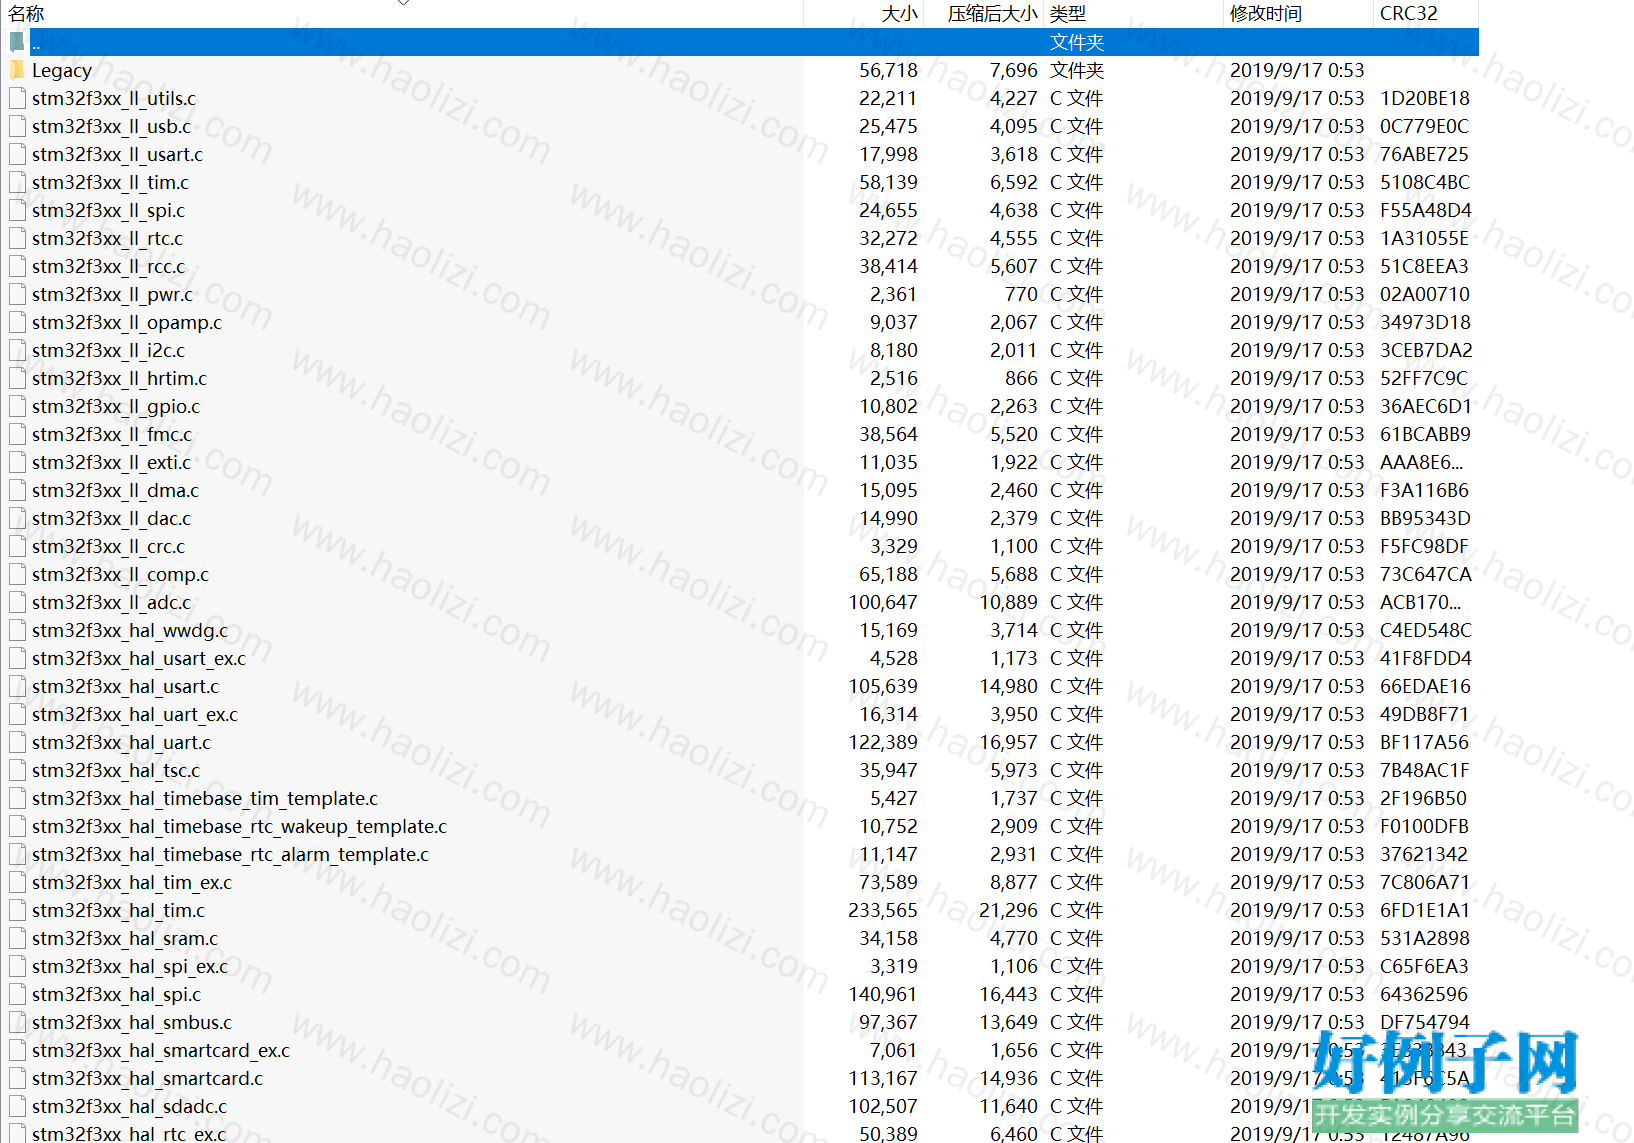Select file stm32f3xx_hal_tim.c
The height and width of the screenshot is (1143, 1634).
119,910
